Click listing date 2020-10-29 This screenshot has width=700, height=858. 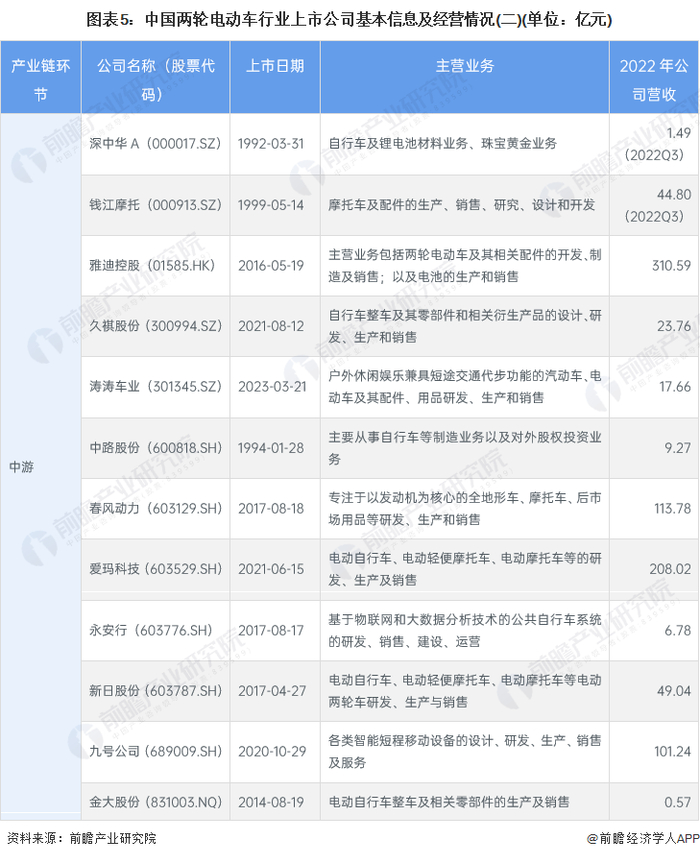(272, 752)
